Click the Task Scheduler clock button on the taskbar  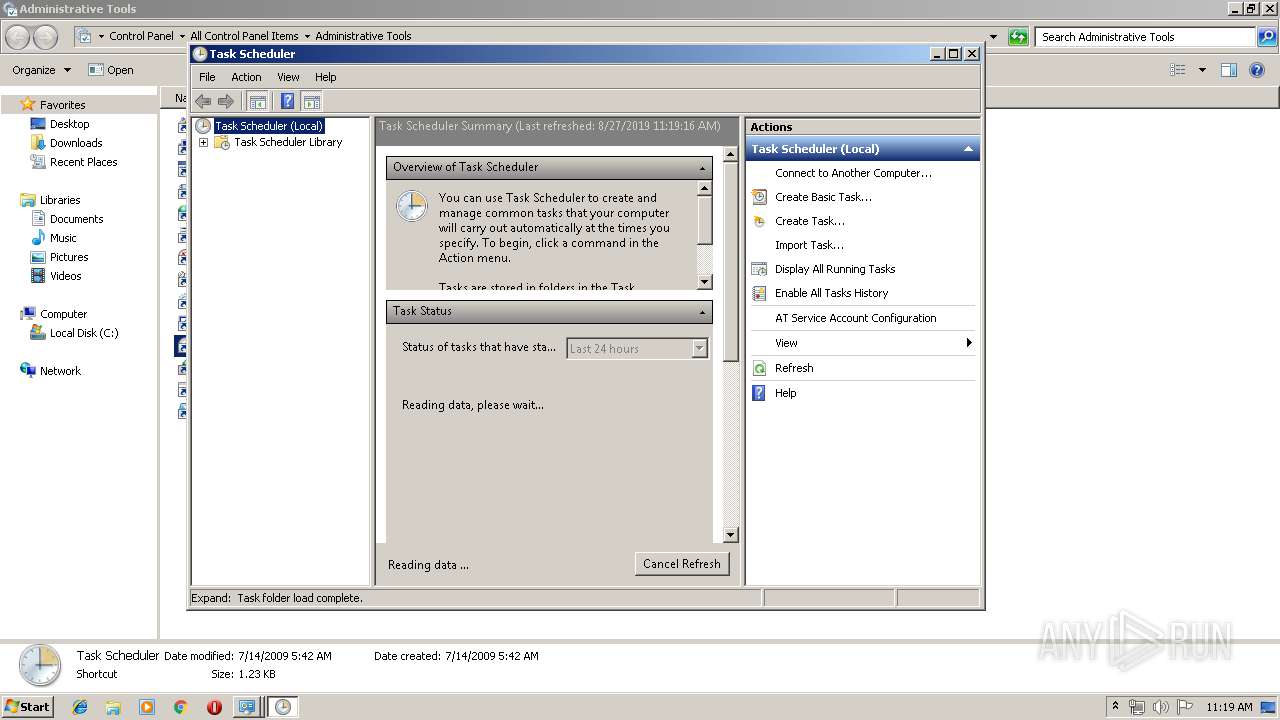283,707
